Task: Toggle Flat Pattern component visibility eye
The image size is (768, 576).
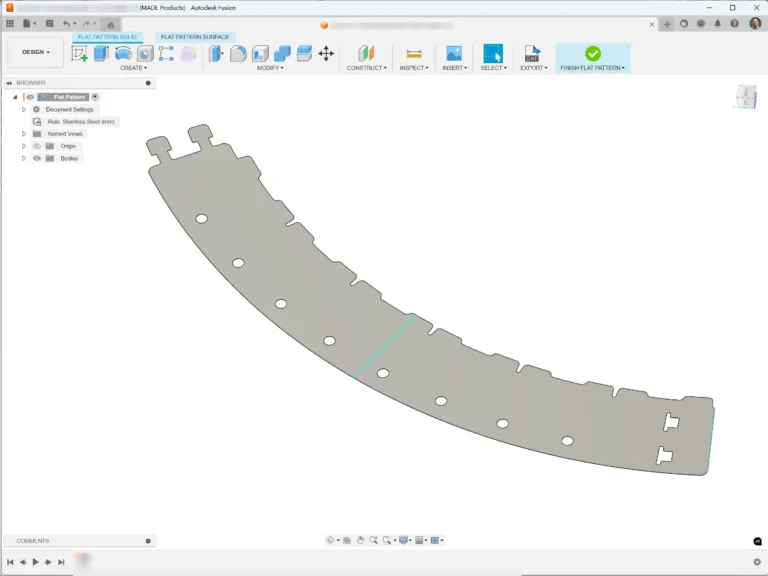Action: coord(30,97)
